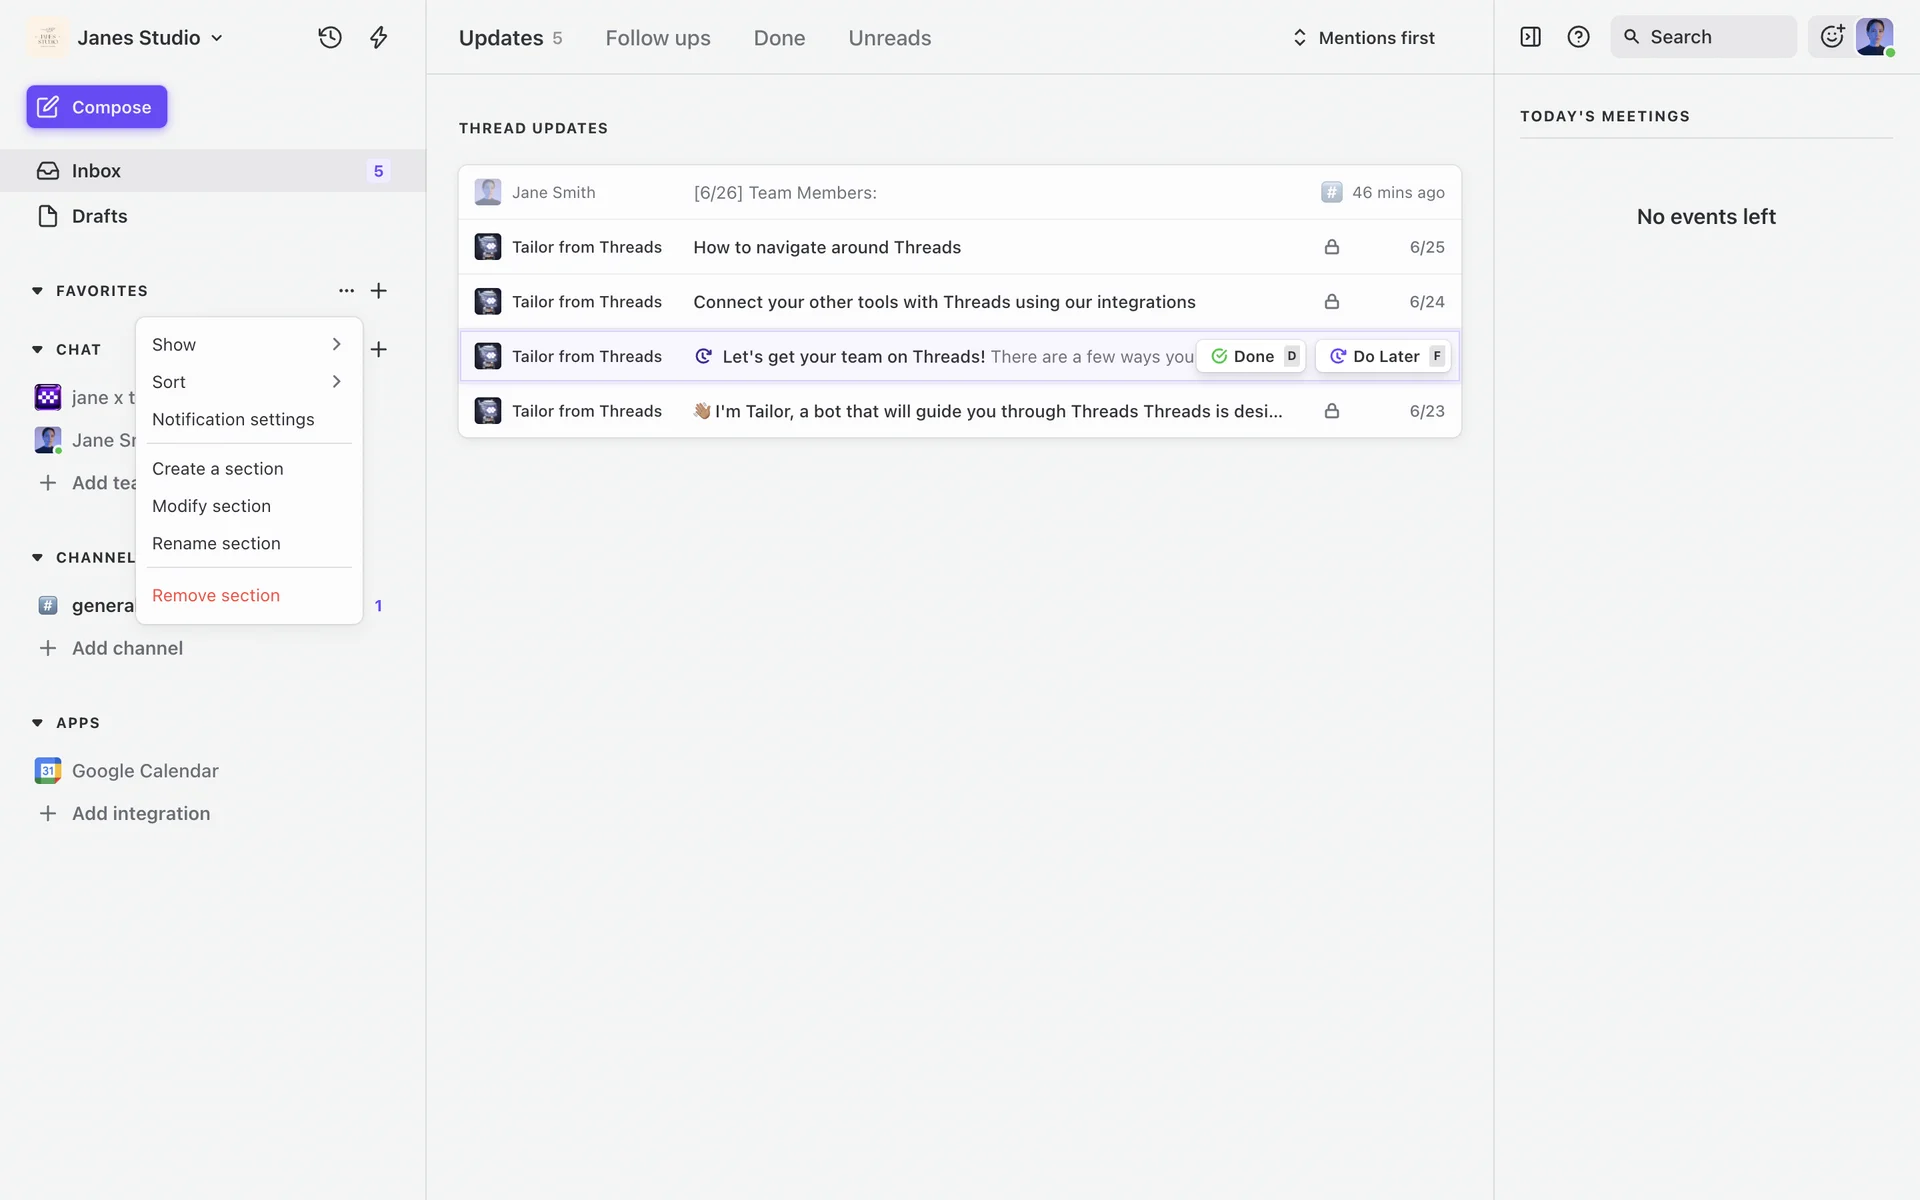
Task: Click the lightning bolt activity icon
Action: click(x=378, y=38)
